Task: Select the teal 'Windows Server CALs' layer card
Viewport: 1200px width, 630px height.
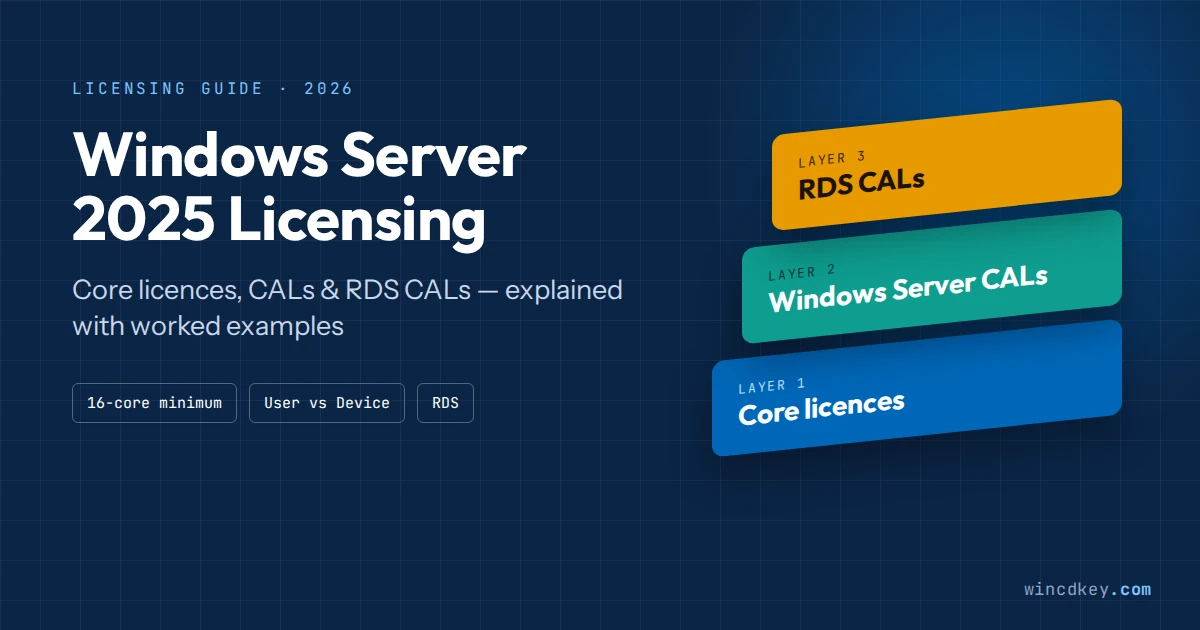Action: click(931, 277)
